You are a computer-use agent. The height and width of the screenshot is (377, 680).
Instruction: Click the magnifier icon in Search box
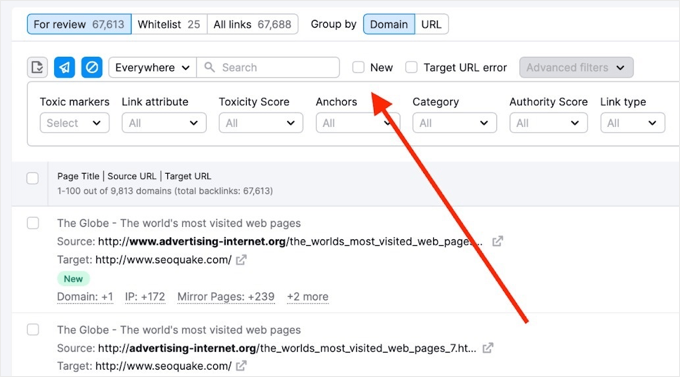point(209,67)
